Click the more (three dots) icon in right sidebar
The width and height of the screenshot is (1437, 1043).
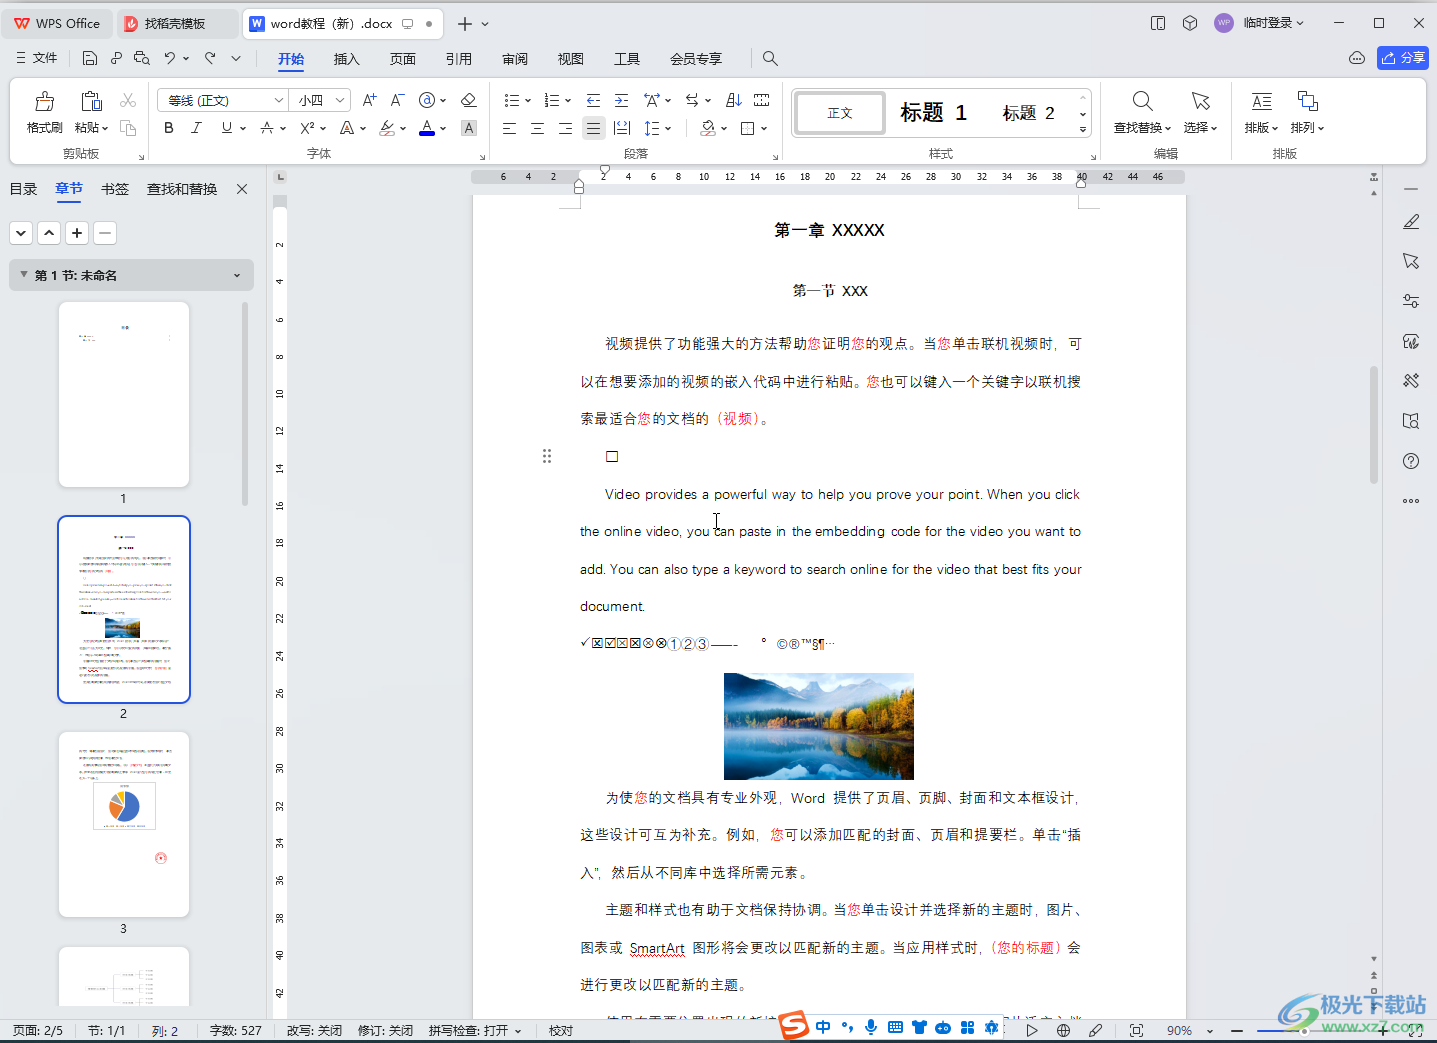pyautogui.click(x=1411, y=501)
